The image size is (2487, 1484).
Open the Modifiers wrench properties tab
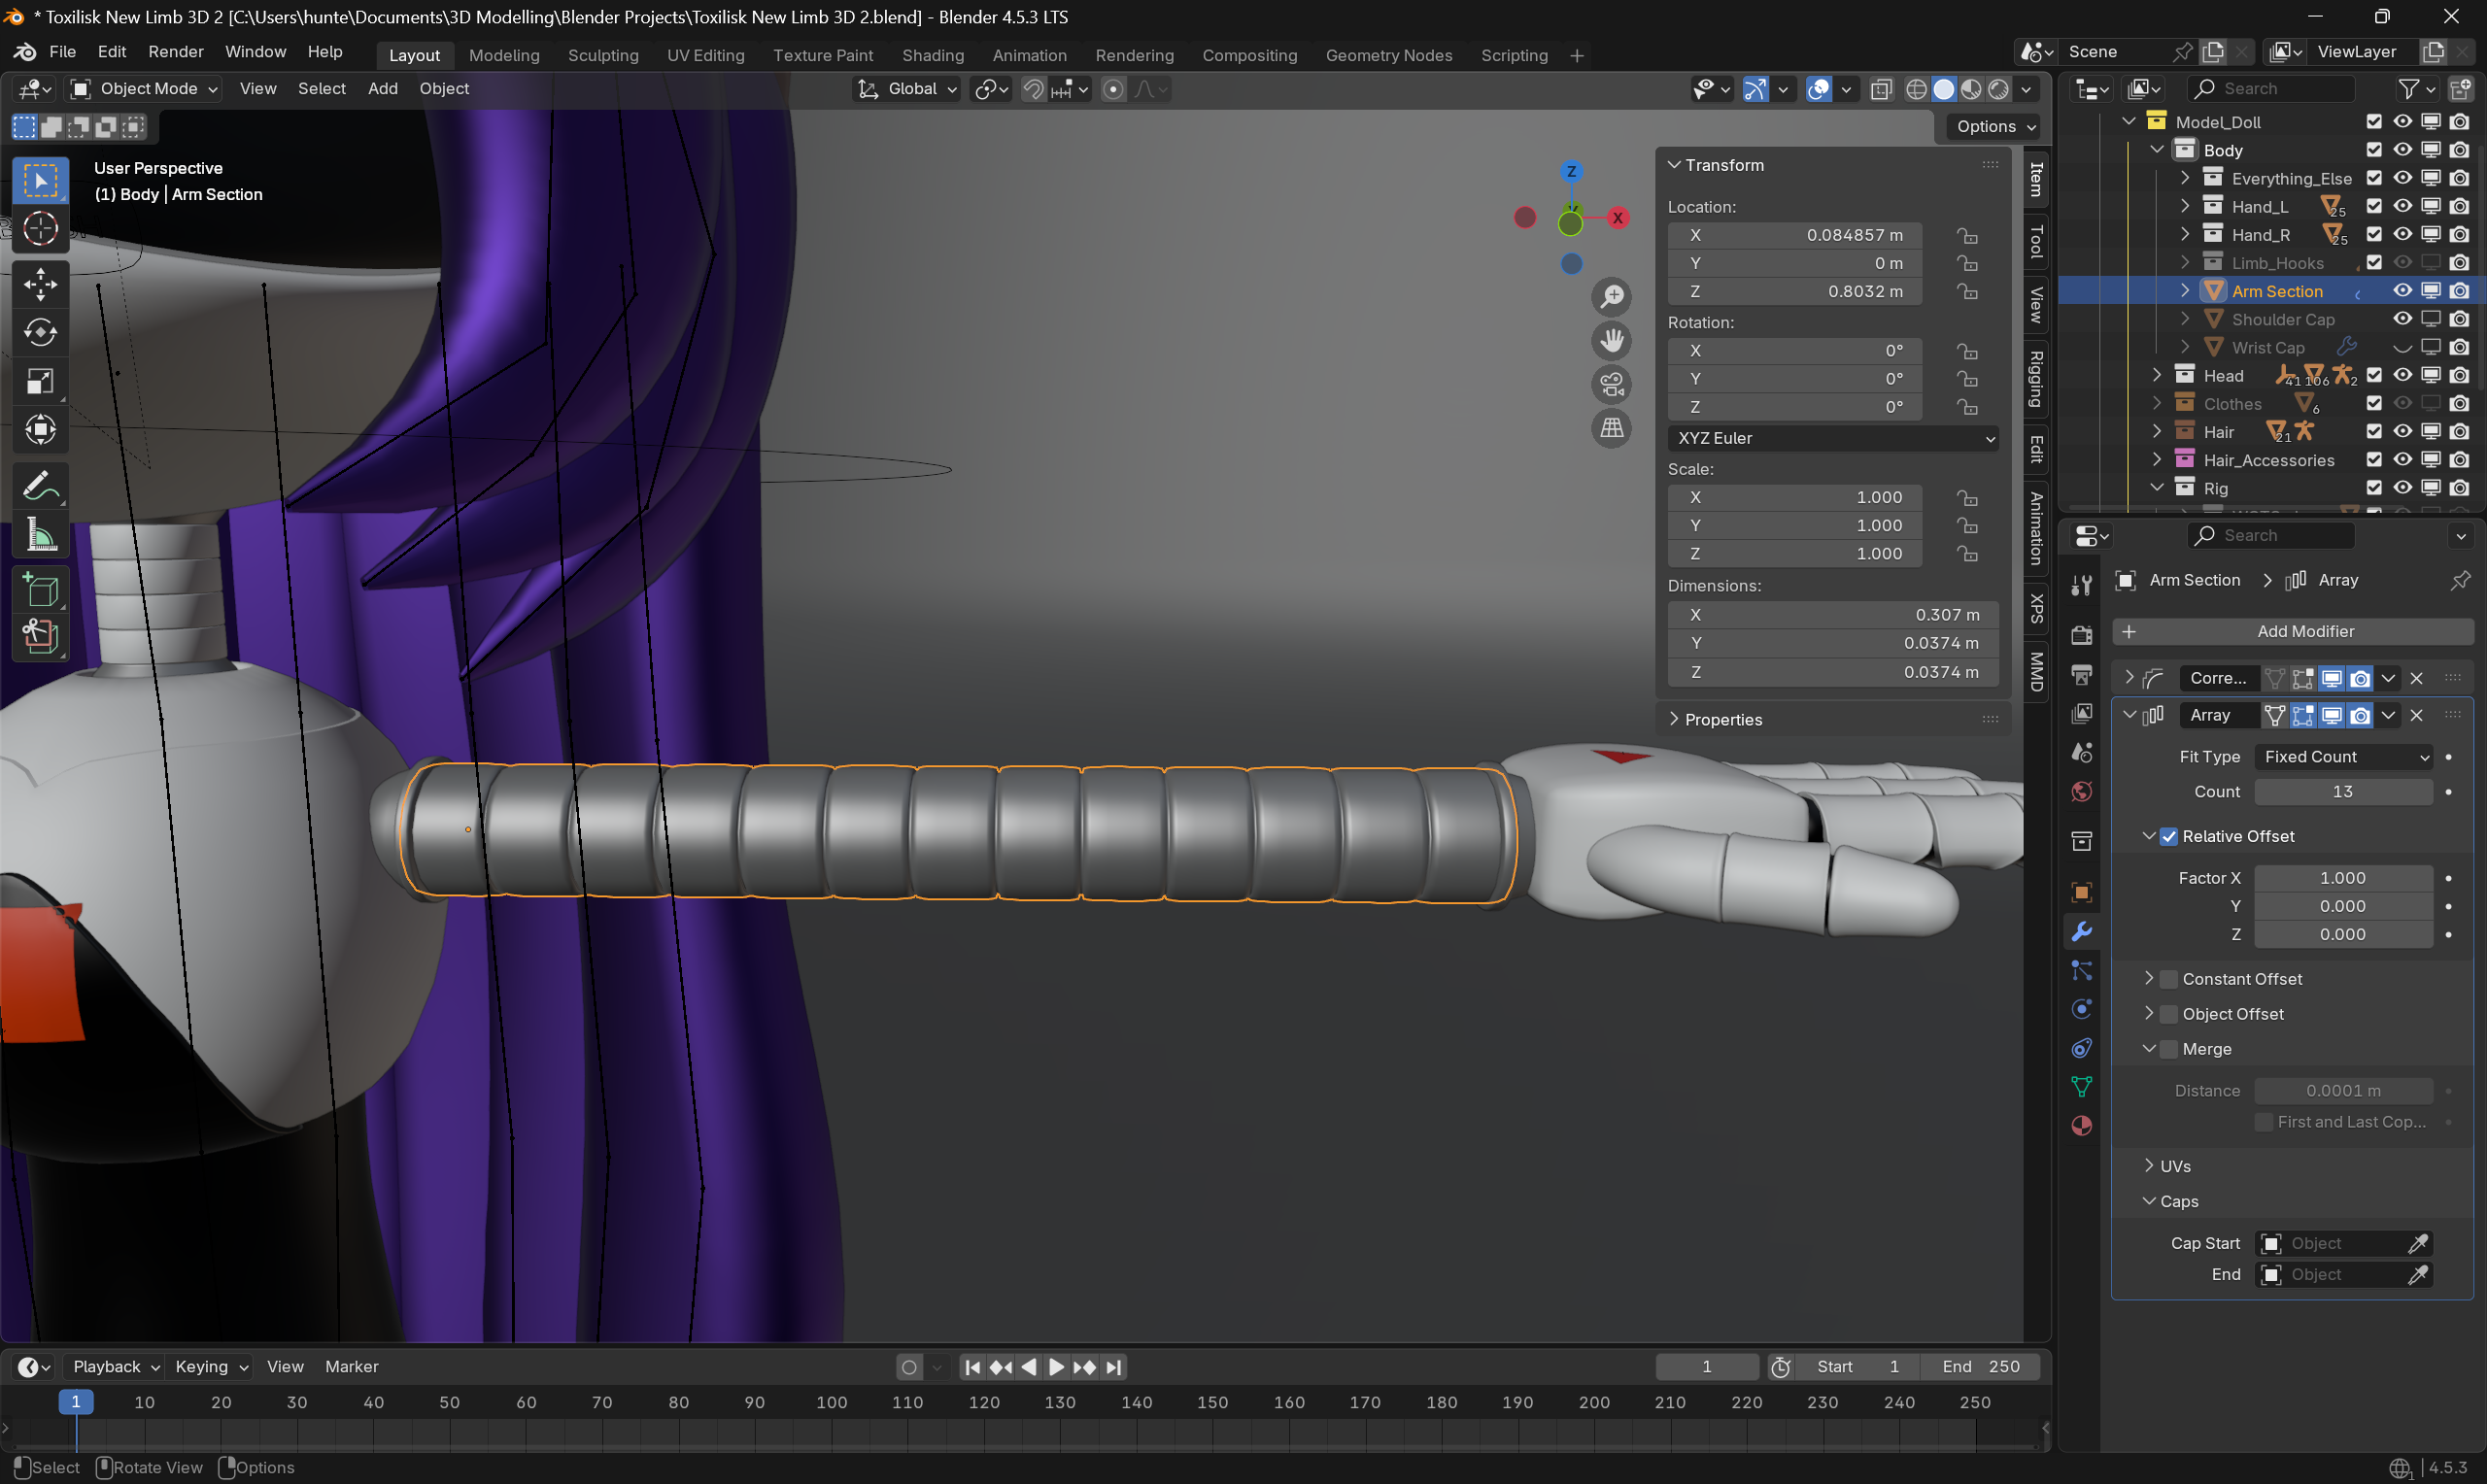pos(2082,931)
